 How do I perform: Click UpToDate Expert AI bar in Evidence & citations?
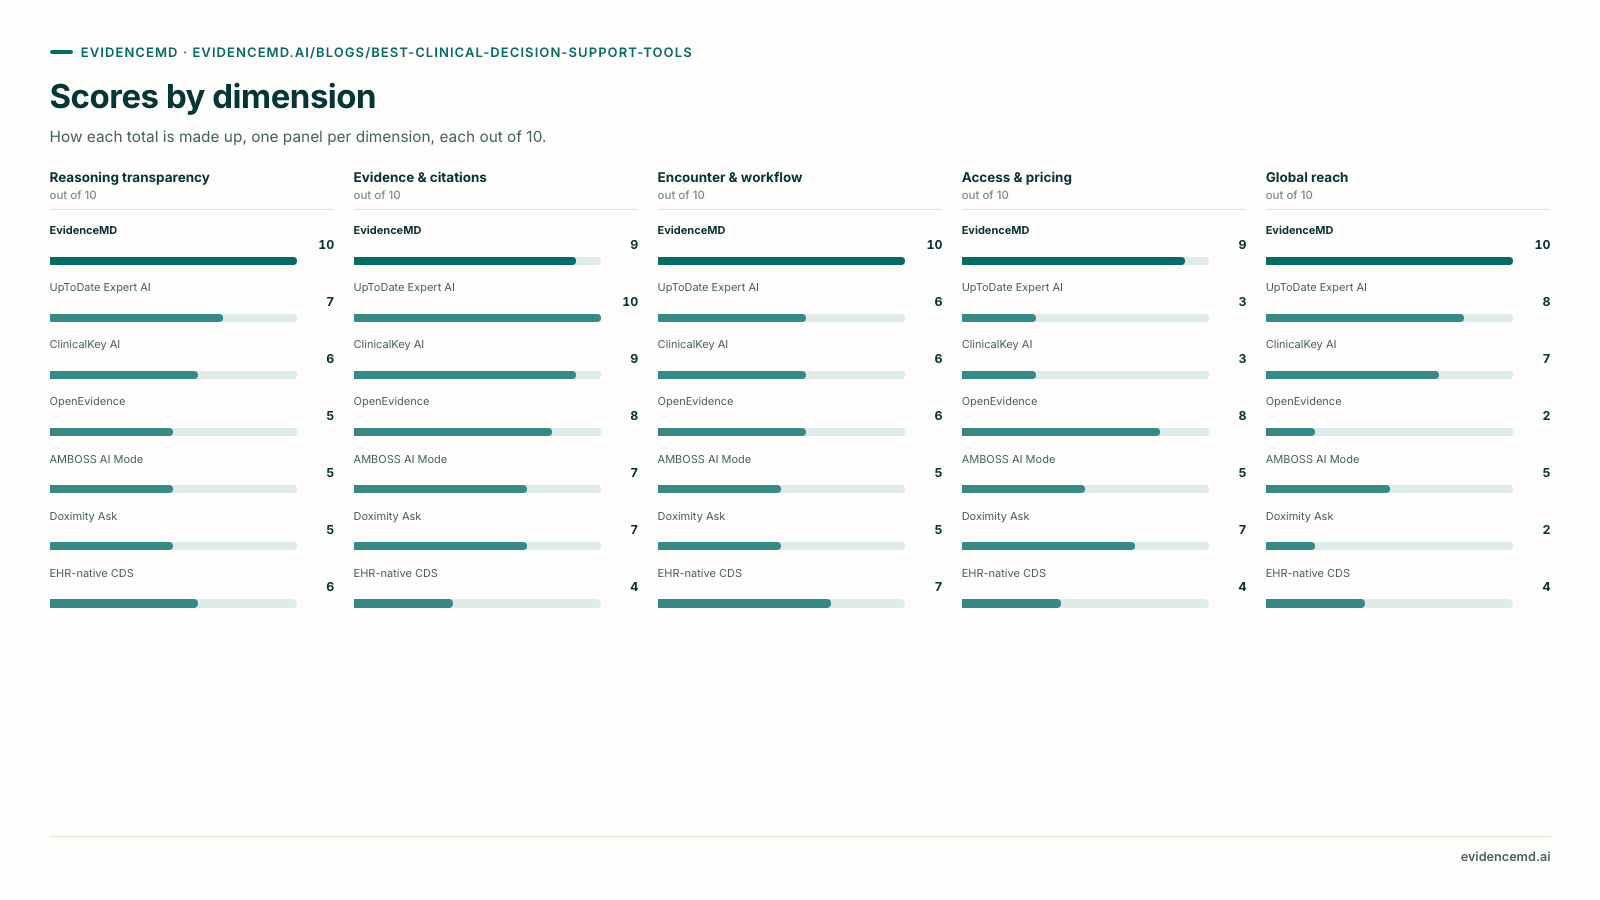coord(477,318)
